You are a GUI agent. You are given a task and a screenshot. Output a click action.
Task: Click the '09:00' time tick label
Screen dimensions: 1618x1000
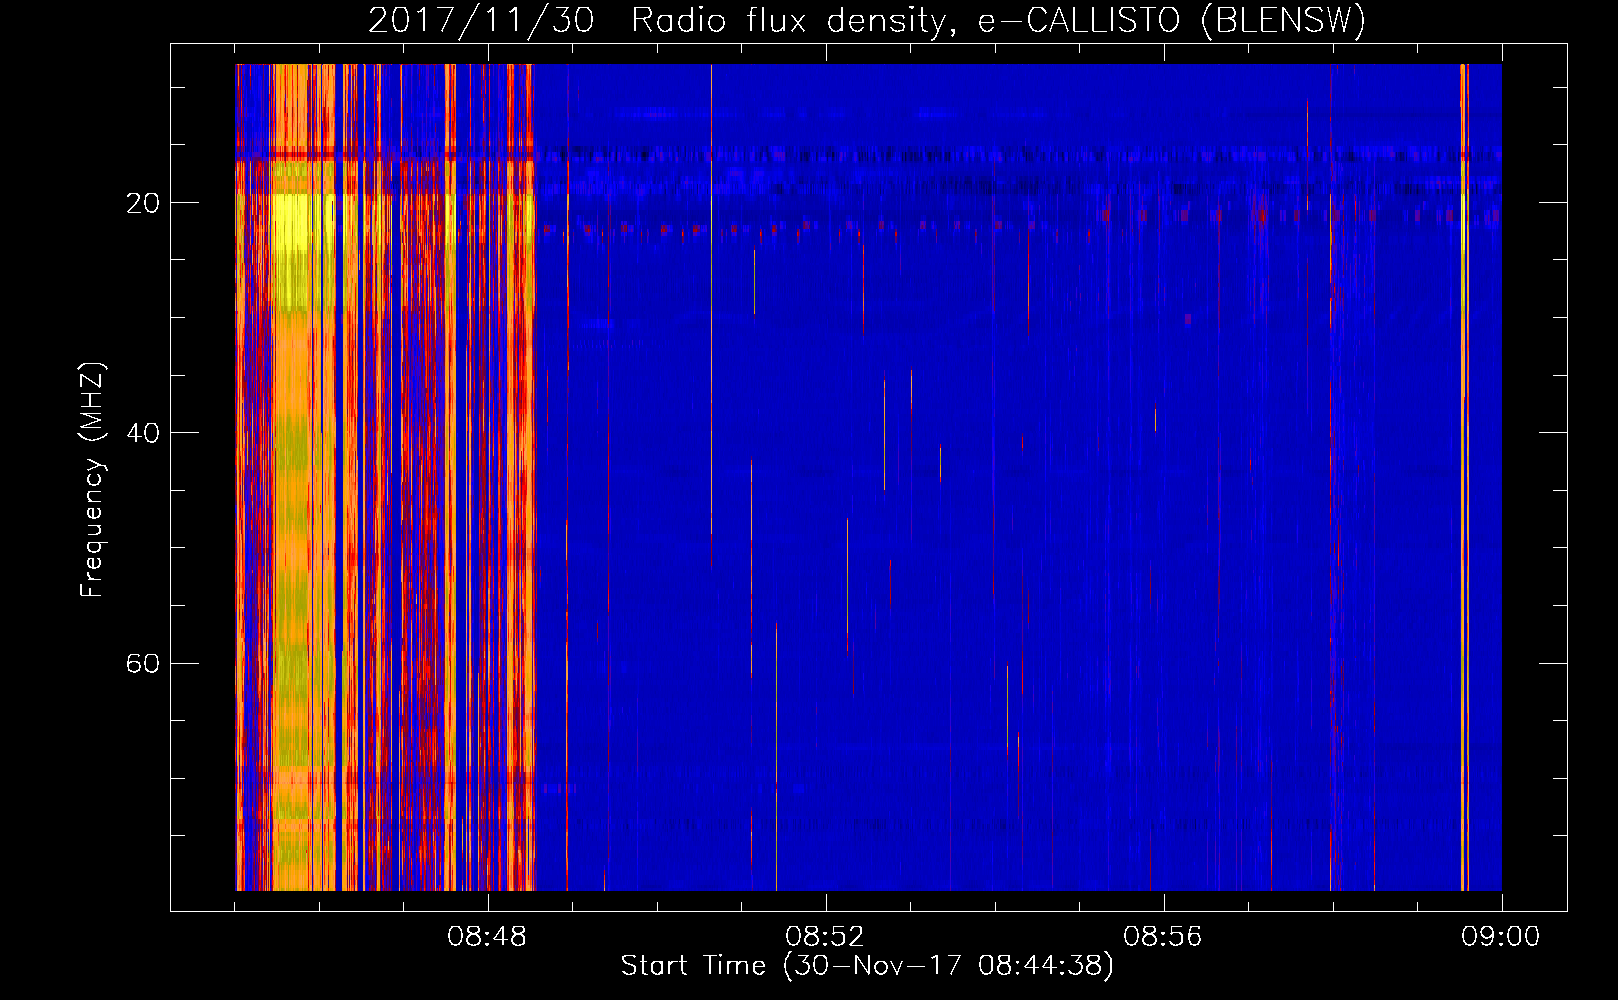pos(1501,937)
